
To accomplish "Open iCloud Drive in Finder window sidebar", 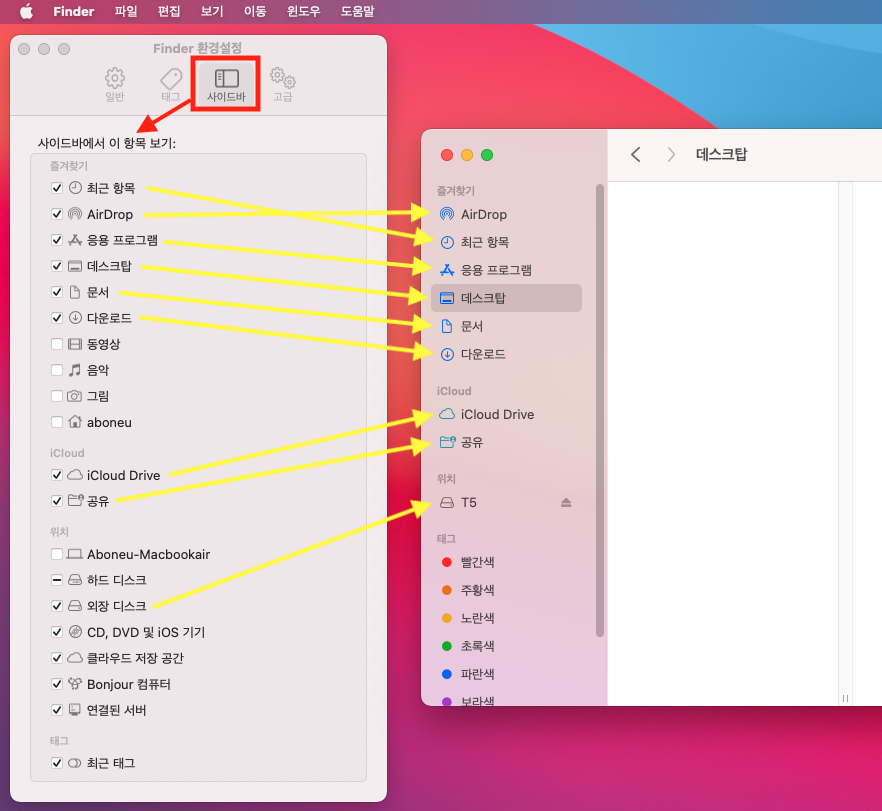I will pos(506,414).
